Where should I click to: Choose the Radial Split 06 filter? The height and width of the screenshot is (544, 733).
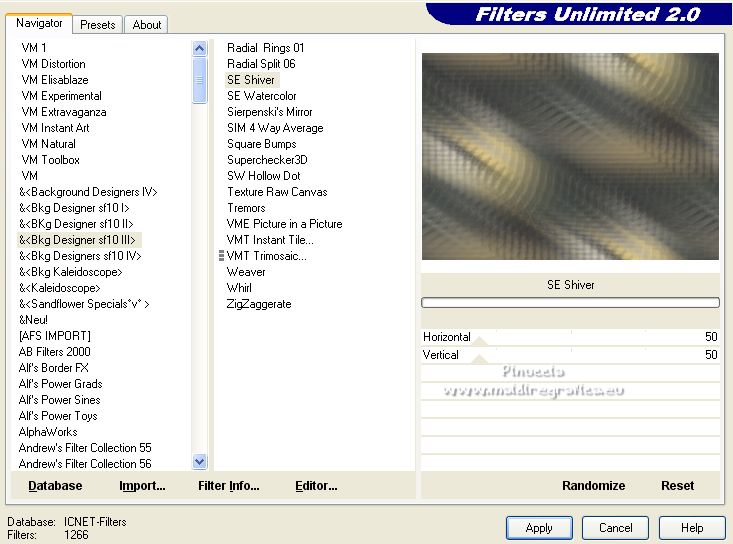coord(261,64)
